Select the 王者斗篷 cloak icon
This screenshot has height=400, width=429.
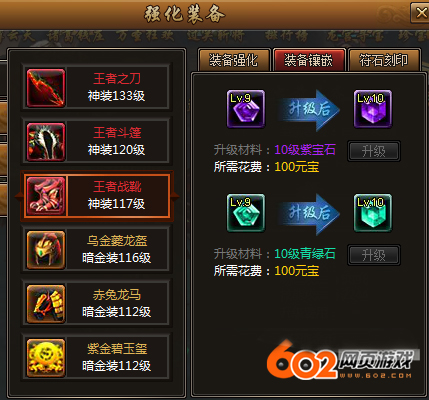46,142
